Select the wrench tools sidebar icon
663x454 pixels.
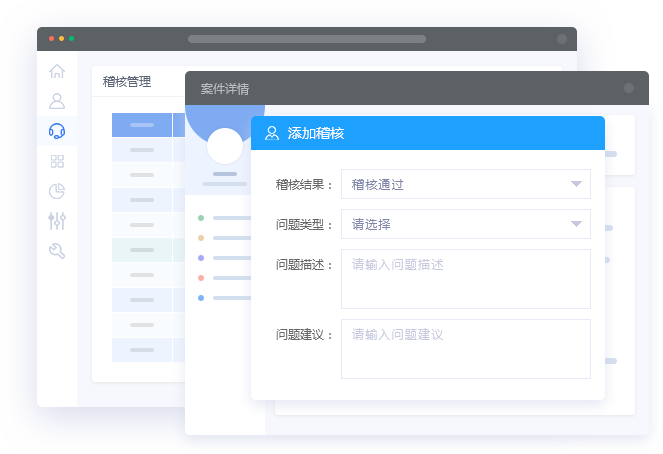[57, 251]
